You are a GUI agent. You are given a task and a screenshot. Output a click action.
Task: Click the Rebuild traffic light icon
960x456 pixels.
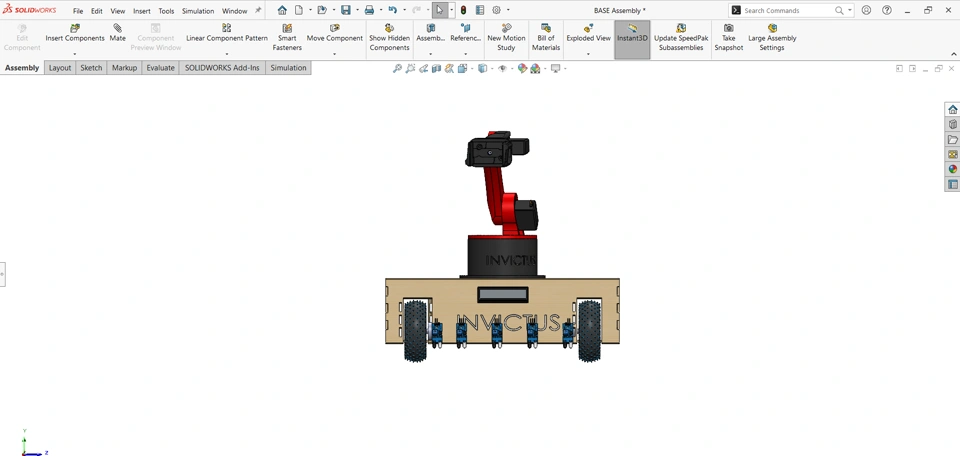[463, 10]
